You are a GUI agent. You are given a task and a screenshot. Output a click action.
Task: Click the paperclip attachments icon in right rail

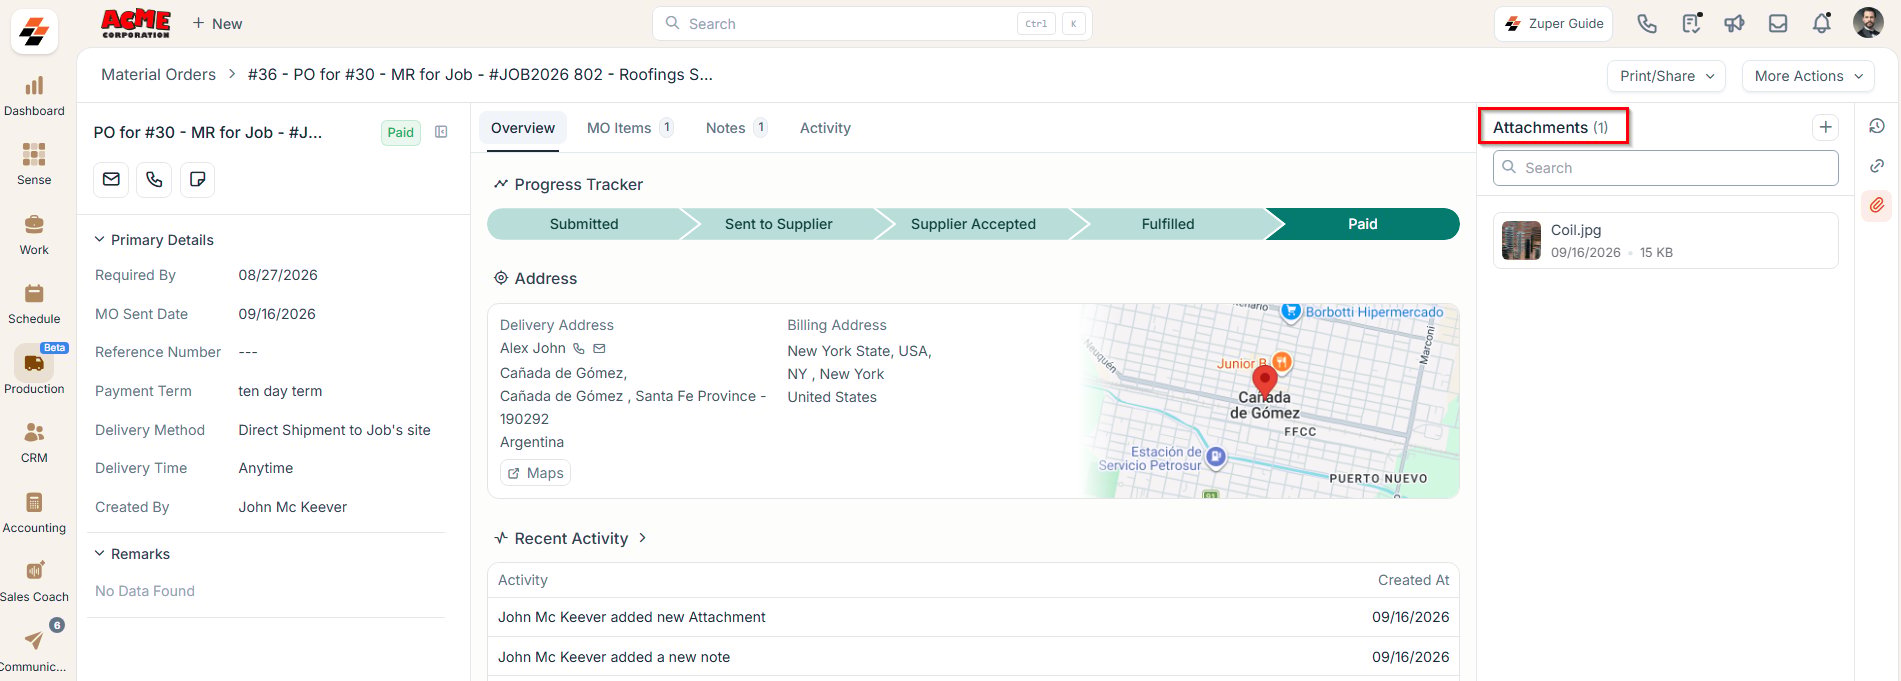pyautogui.click(x=1877, y=205)
